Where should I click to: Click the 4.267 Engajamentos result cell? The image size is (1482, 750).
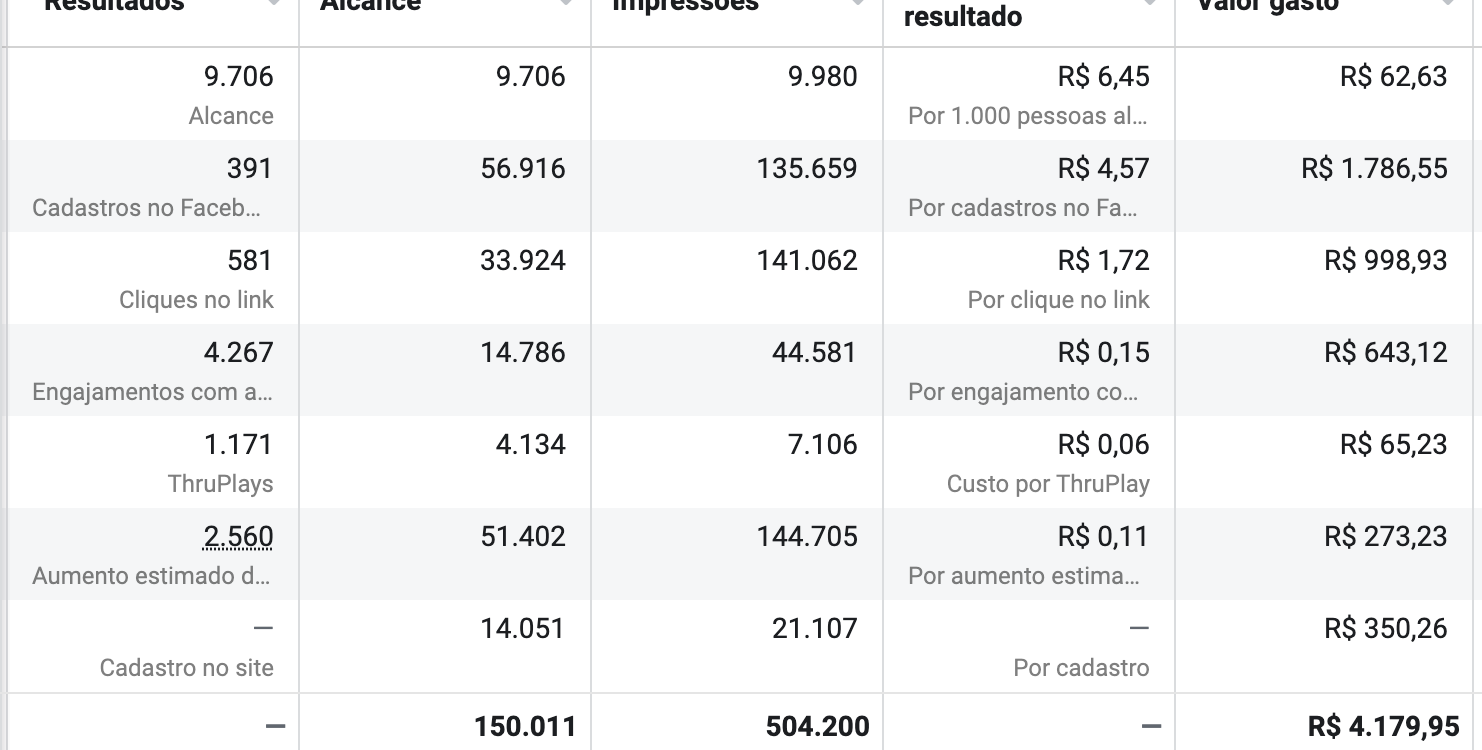152,370
